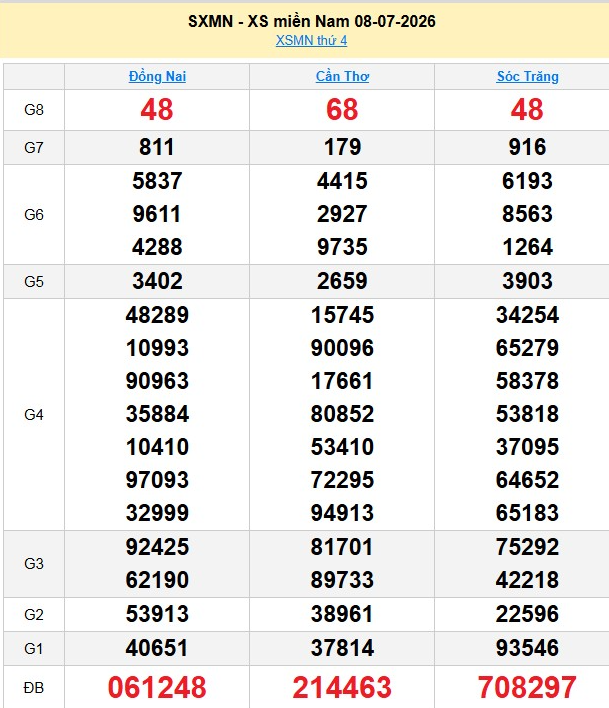Open the Đồng Nai province link

click(x=157, y=76)
